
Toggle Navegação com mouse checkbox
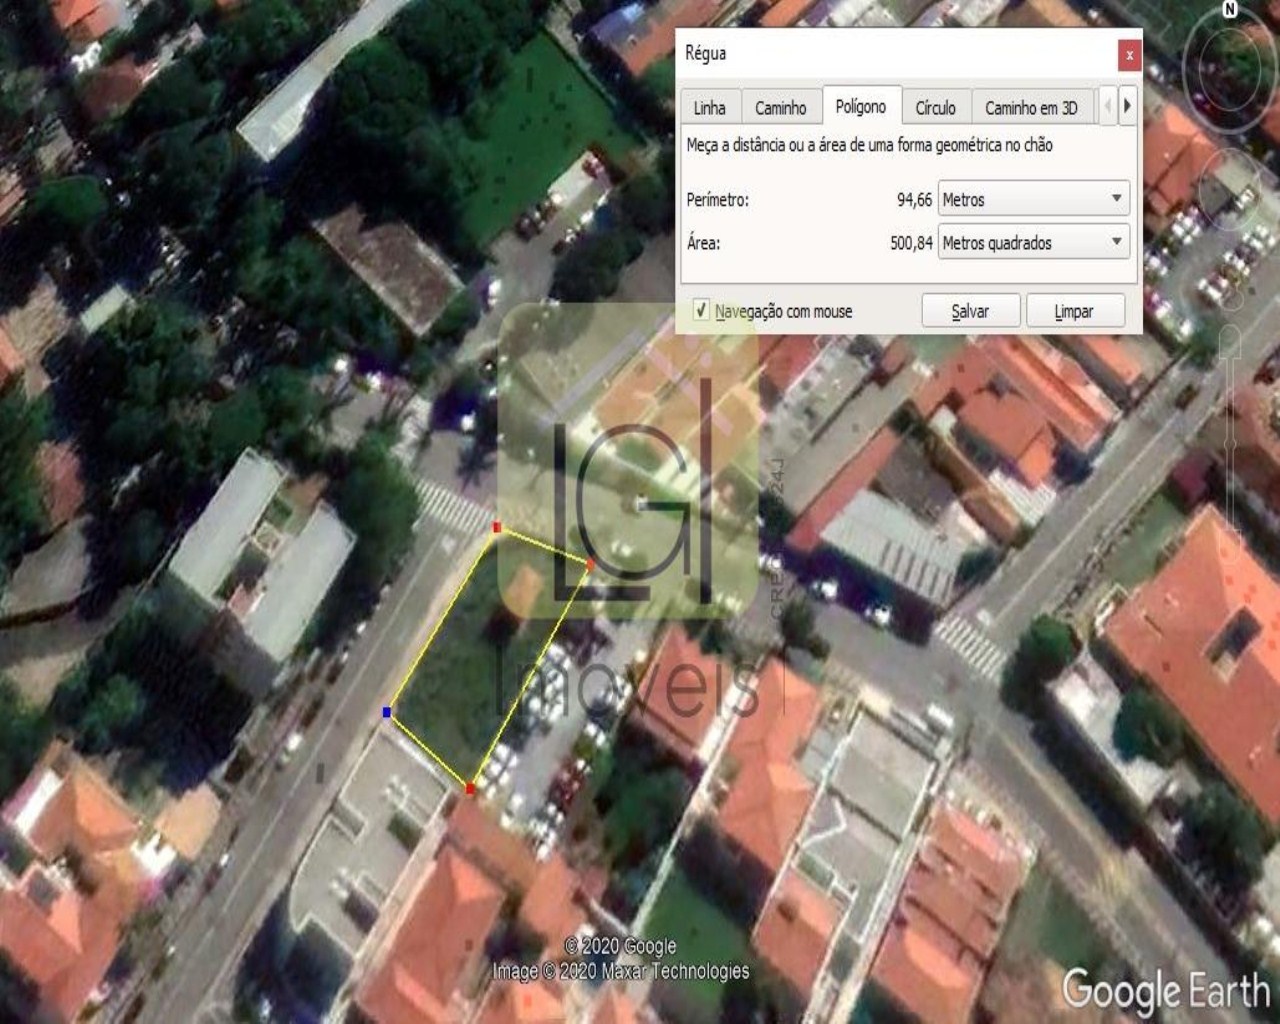tap(702, 310)
